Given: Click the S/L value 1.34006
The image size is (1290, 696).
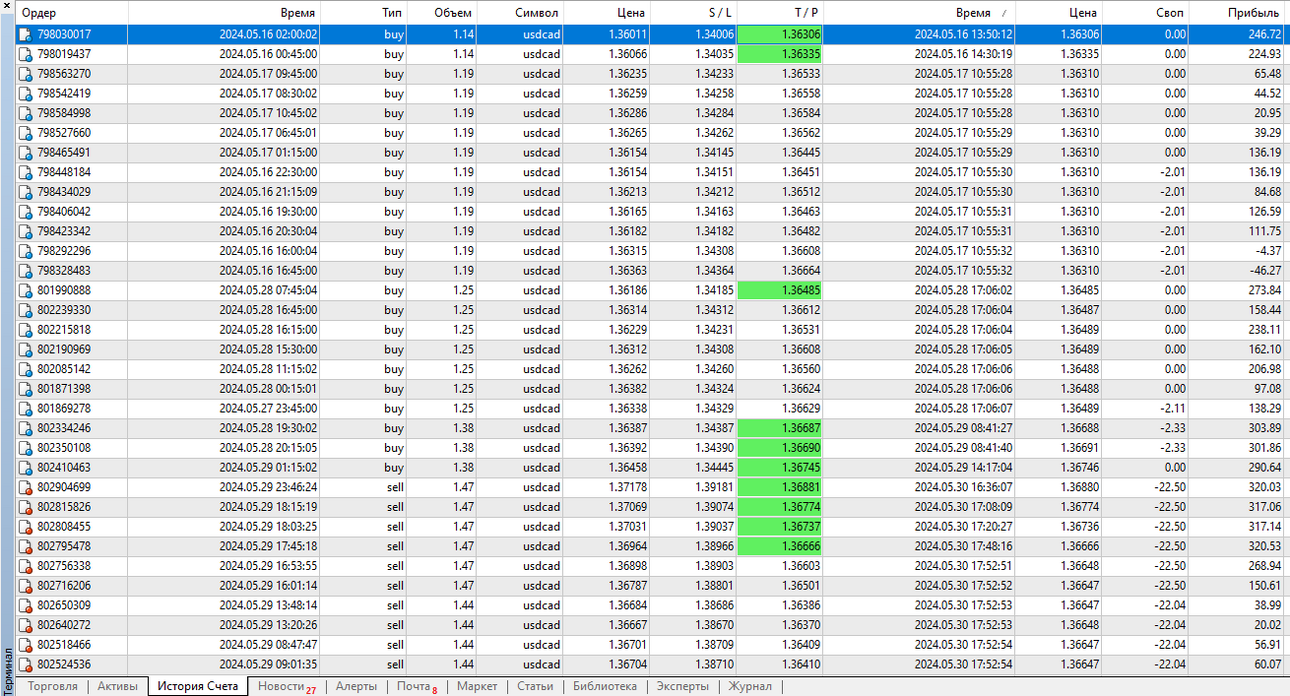Looking at the screenshot, I should (x=714, y=34).
